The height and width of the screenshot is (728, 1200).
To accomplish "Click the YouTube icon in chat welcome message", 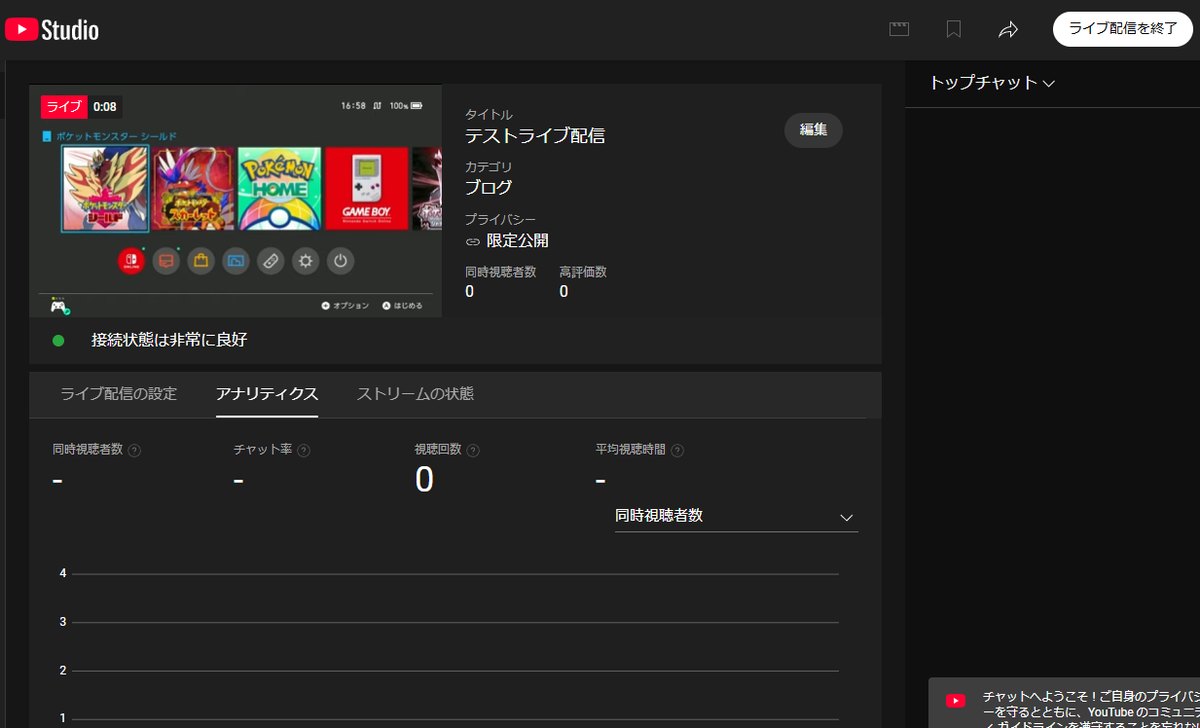I will click(955, 701).
